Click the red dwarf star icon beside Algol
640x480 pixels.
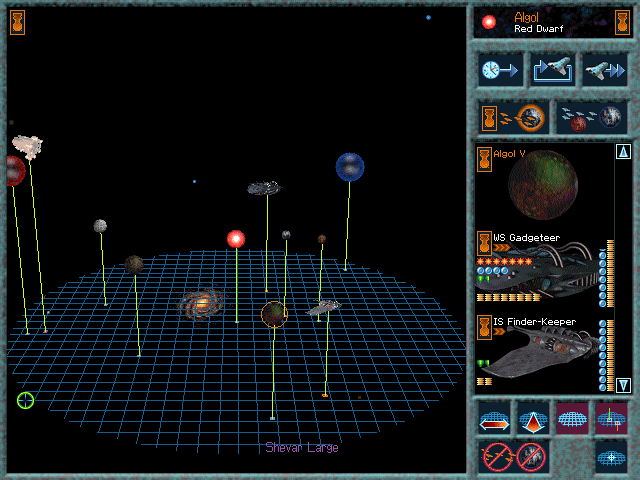click(489, 22)
